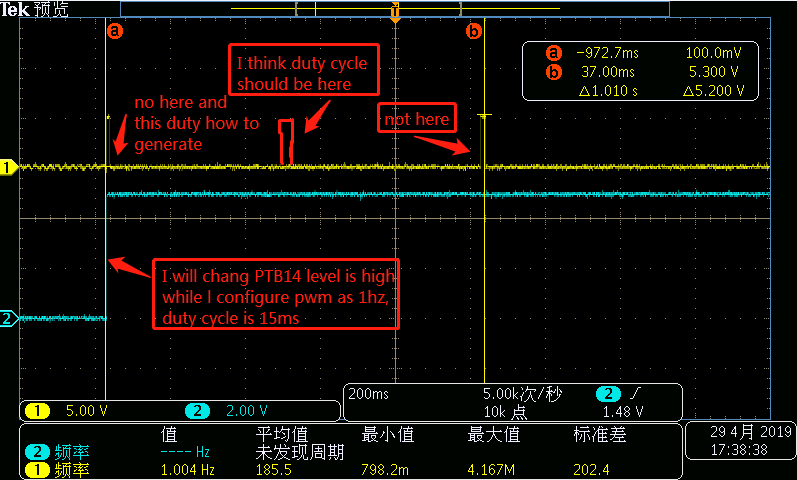797x480 pixels.
Task: Click channel 2 badge in measurement row
Action: tap(37, 452)
